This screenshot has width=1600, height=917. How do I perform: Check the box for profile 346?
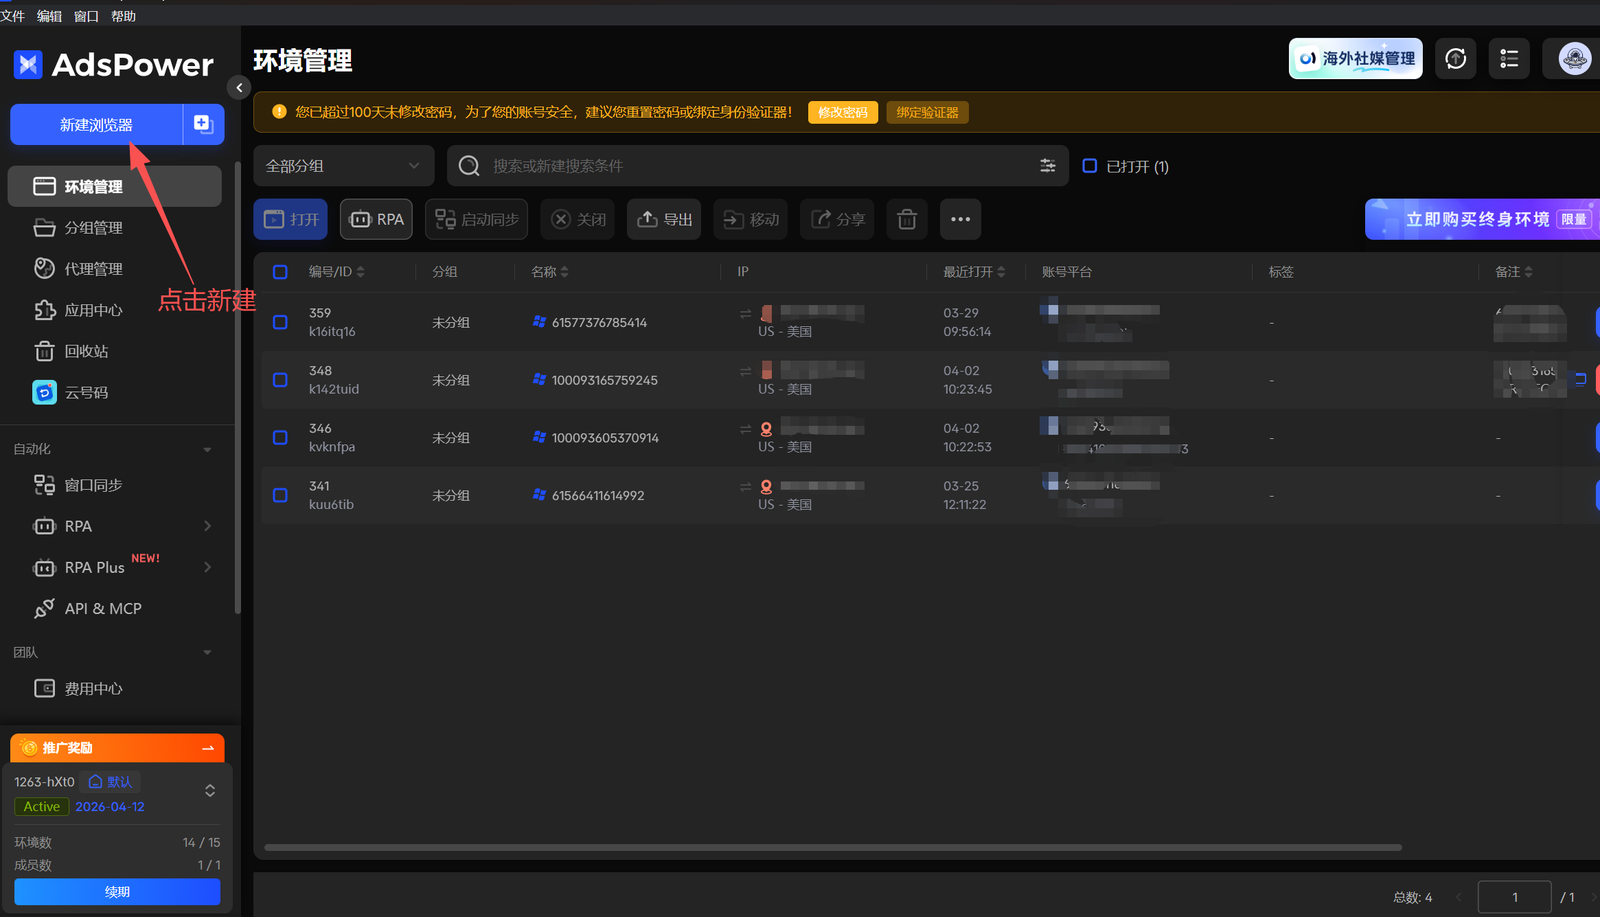click(280, 437)
